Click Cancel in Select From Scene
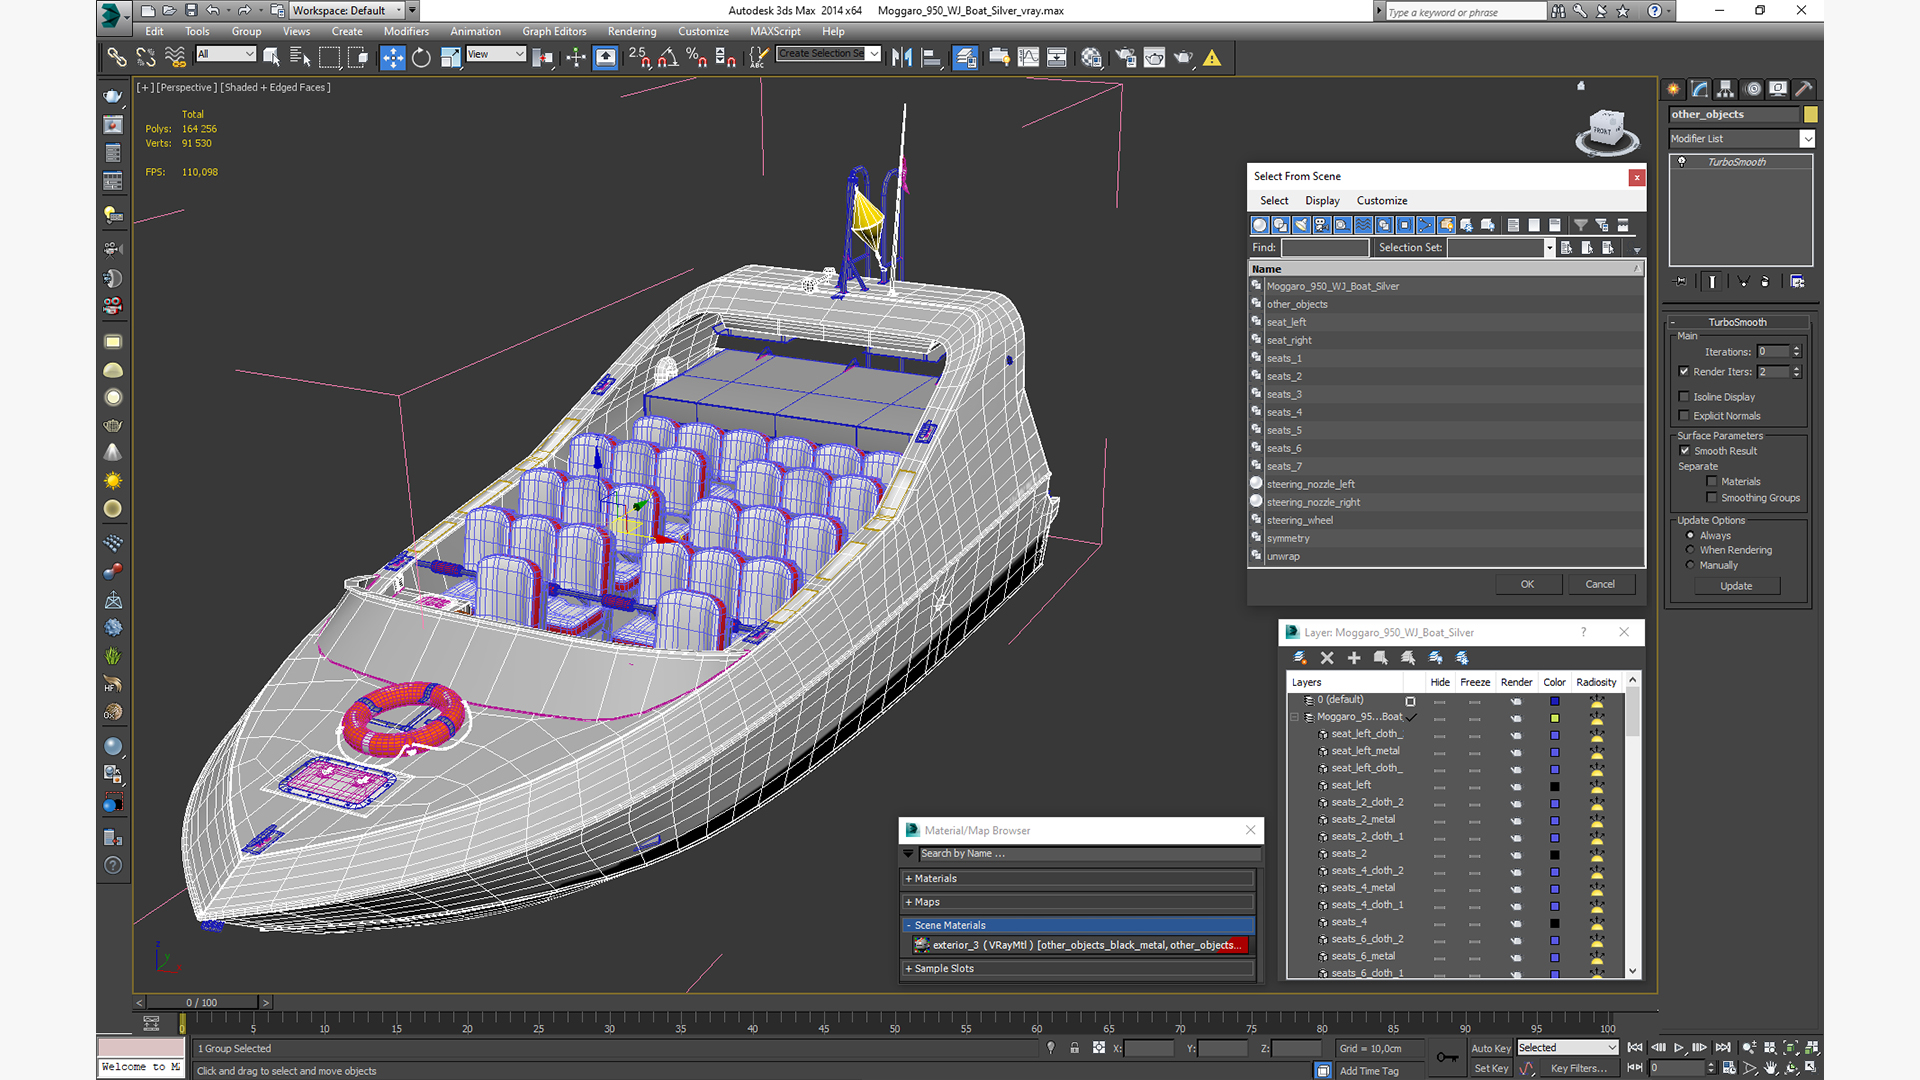1920x1080 pixels. 1600,584
